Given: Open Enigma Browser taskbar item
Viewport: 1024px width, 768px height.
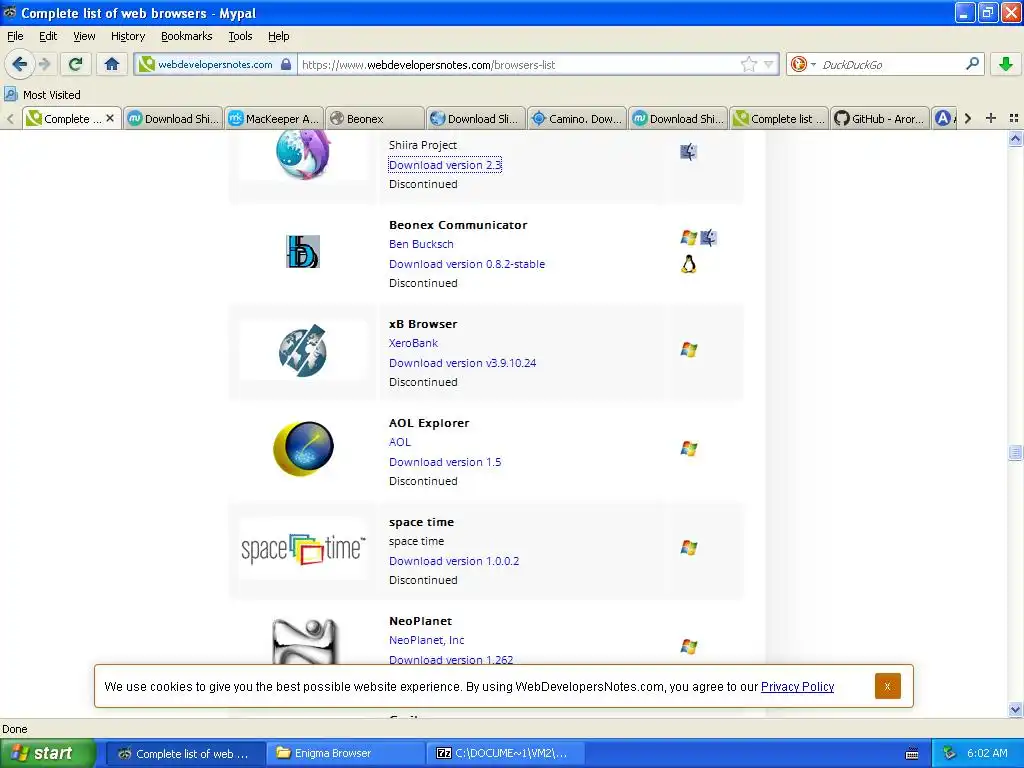Looking at the screenshot, I should pos(345,753).
